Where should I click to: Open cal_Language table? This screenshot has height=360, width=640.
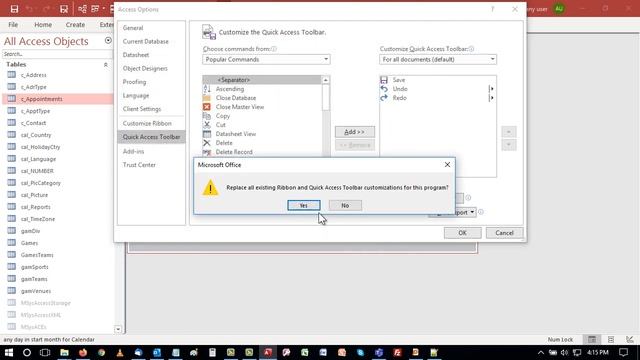(38, 159)
